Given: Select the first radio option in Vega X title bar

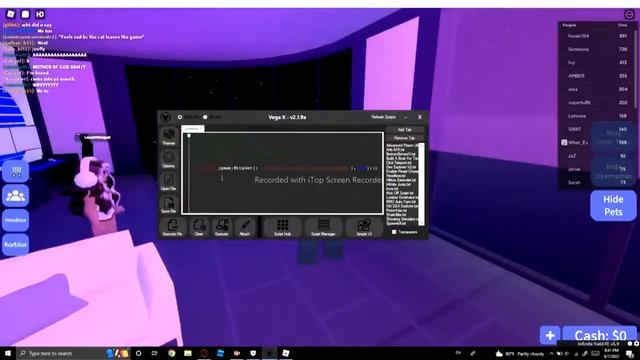Looking at the screenshot, I should coord(180,117).
